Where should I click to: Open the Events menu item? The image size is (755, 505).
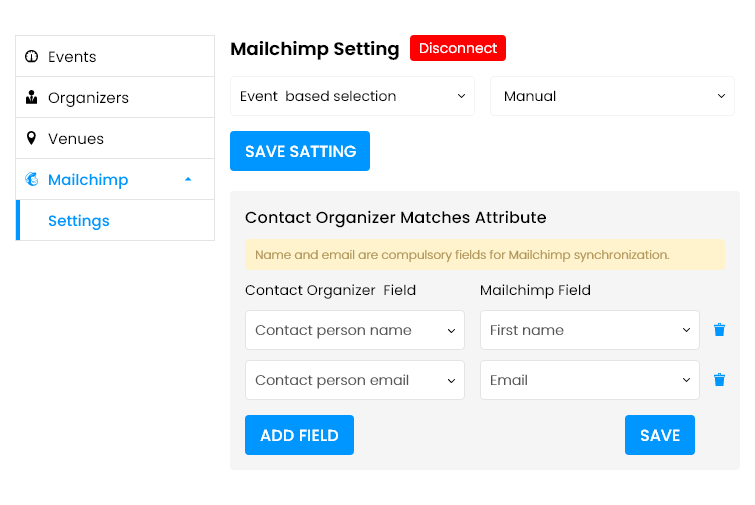[115, 56]
